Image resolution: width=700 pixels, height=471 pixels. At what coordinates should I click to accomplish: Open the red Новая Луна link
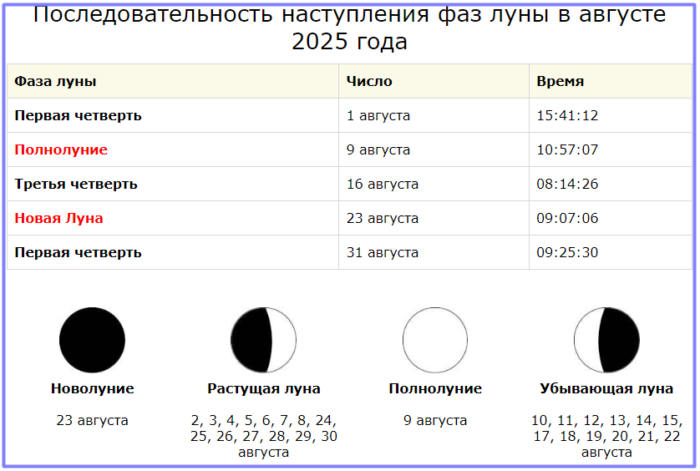click(x=59, y=218)
